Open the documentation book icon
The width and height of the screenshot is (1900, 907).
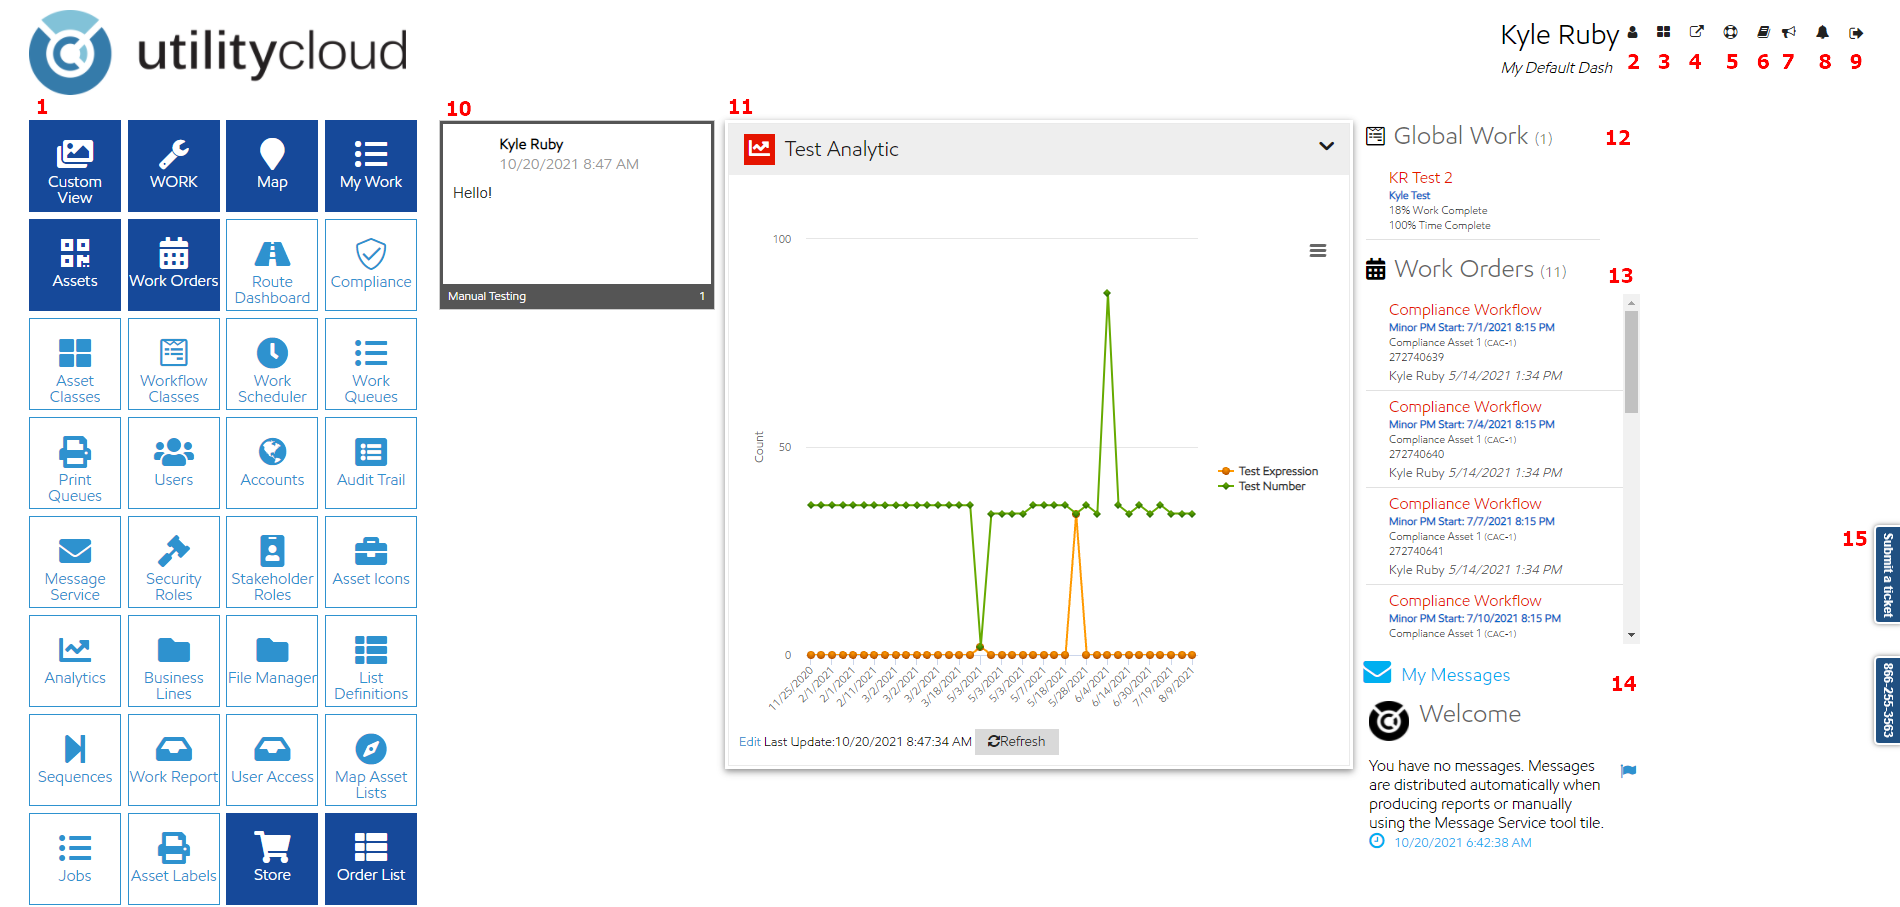(x=1763, y=32)
